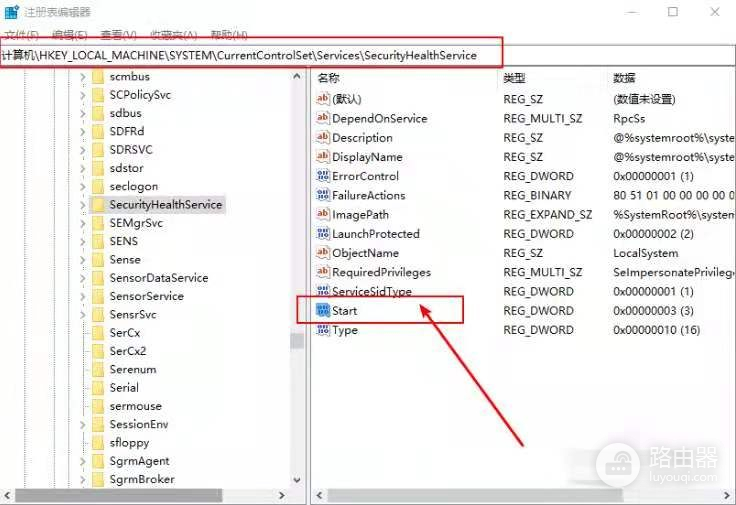
Task: Click the ImagePath string value icon
Action: [x=322, y=215]
